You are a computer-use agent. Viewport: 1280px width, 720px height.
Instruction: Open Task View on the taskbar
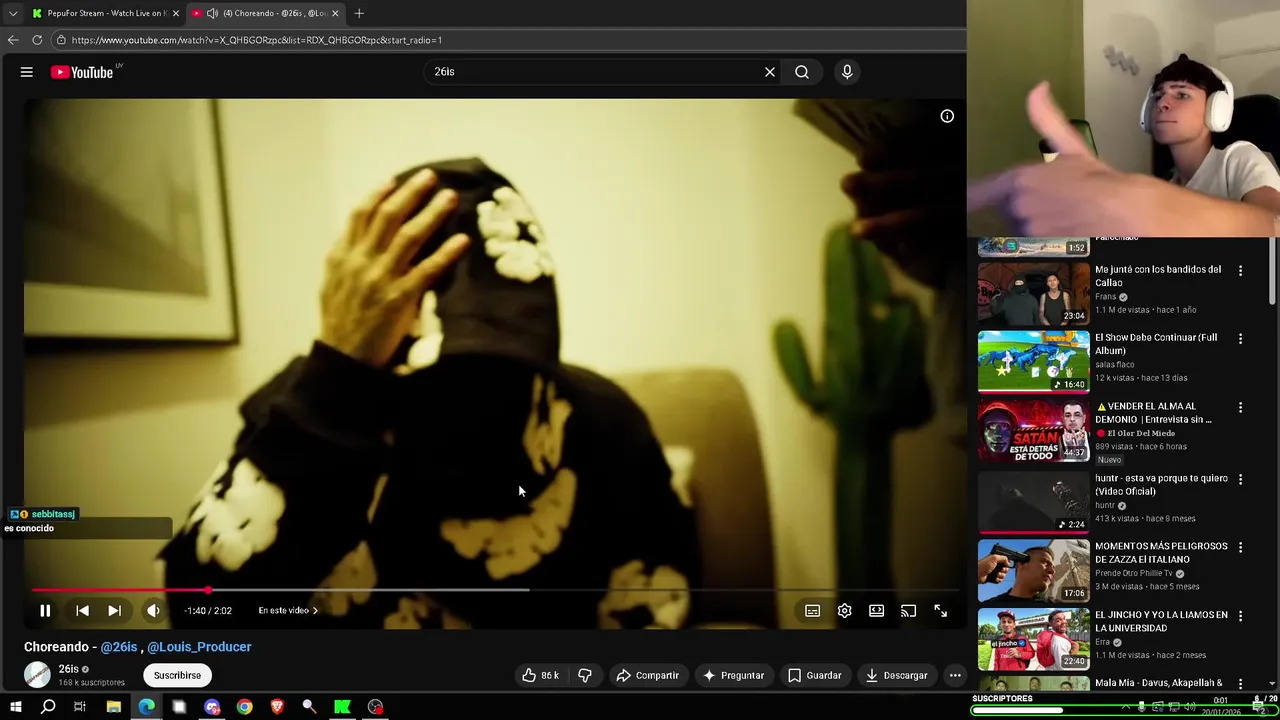pyautogui.click(x=80, y=707)
